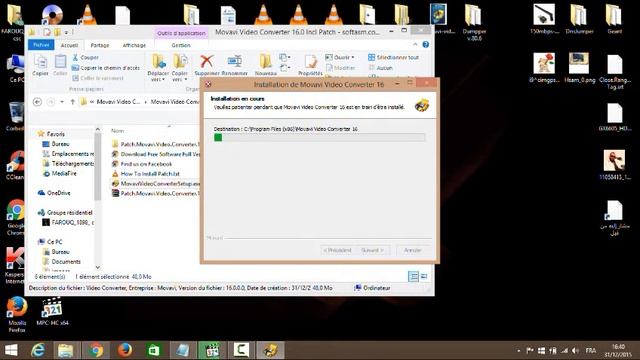Viewport: 640px width, 360px height.
Task: Click the Nom column header
Action: 118,131
